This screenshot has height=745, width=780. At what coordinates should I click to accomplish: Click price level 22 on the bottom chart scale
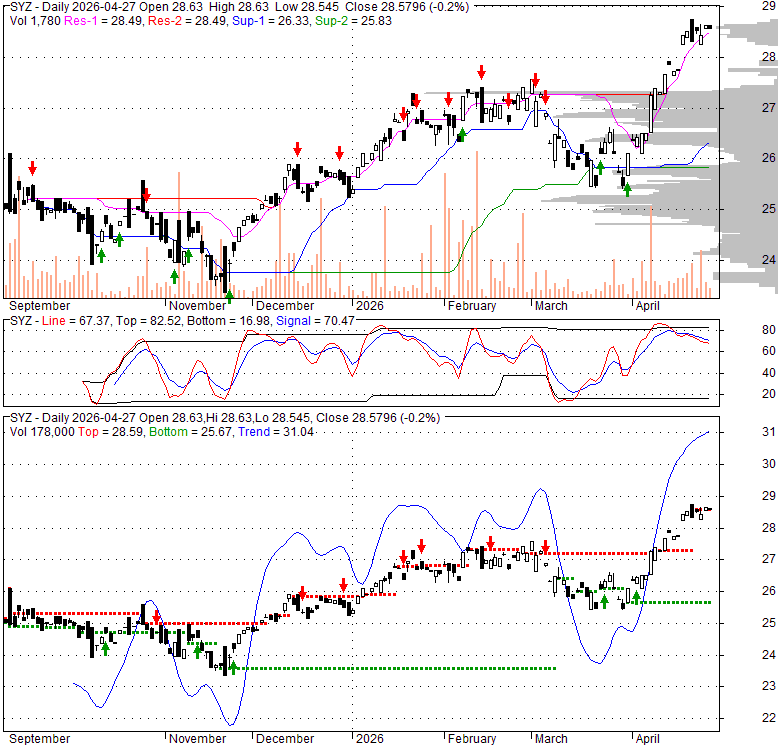tap(769, 718)
